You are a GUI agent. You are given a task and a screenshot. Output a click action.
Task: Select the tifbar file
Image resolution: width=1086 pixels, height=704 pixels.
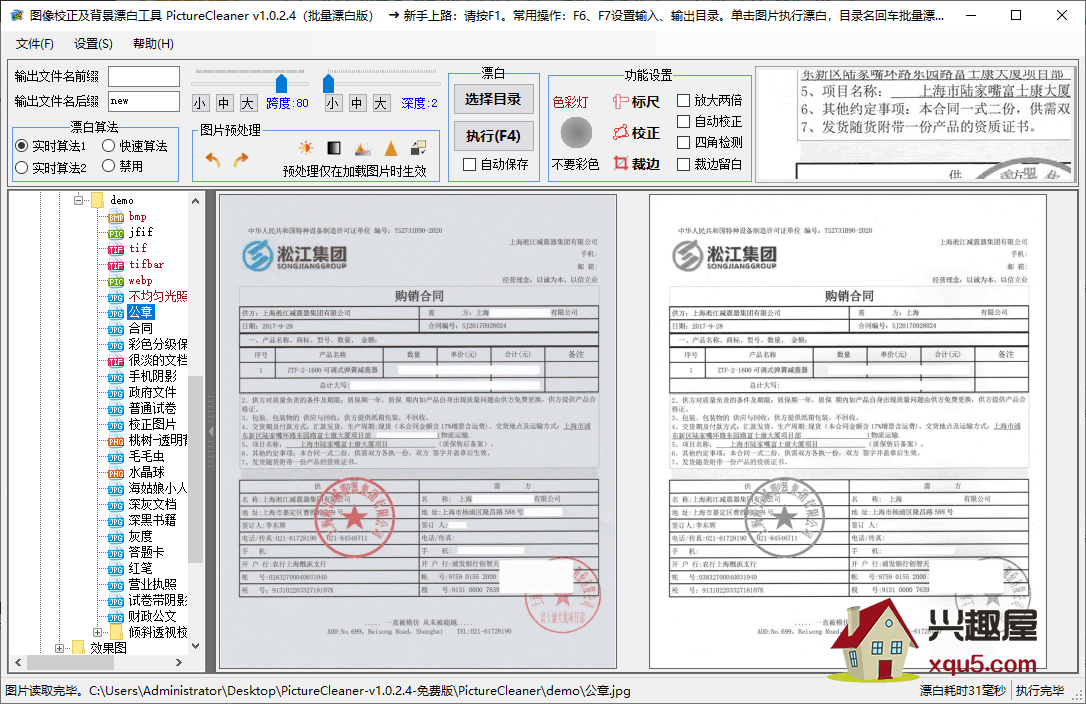(x=146, y=264)
